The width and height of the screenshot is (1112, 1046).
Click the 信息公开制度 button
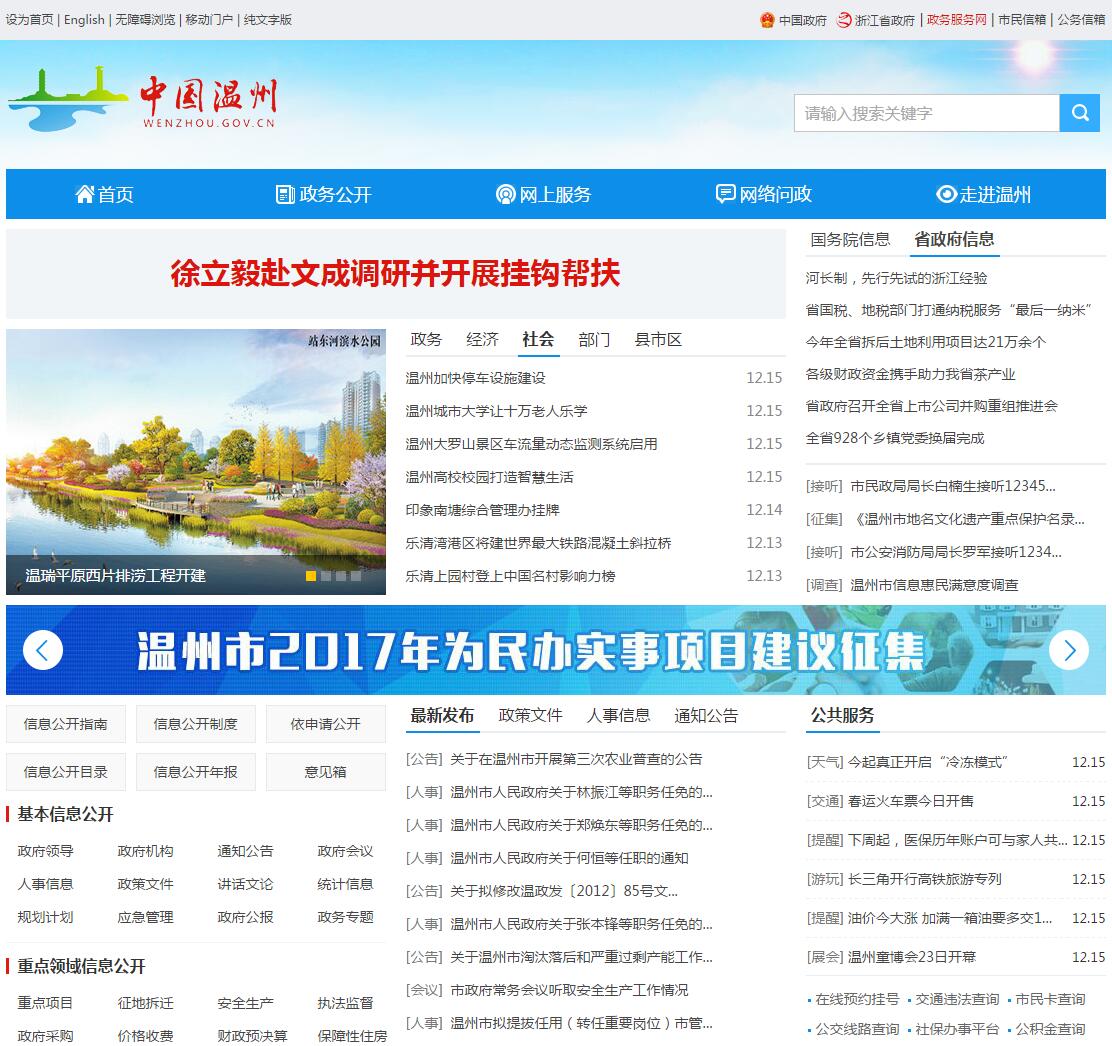pyautogui.click(x=196, y=724)
